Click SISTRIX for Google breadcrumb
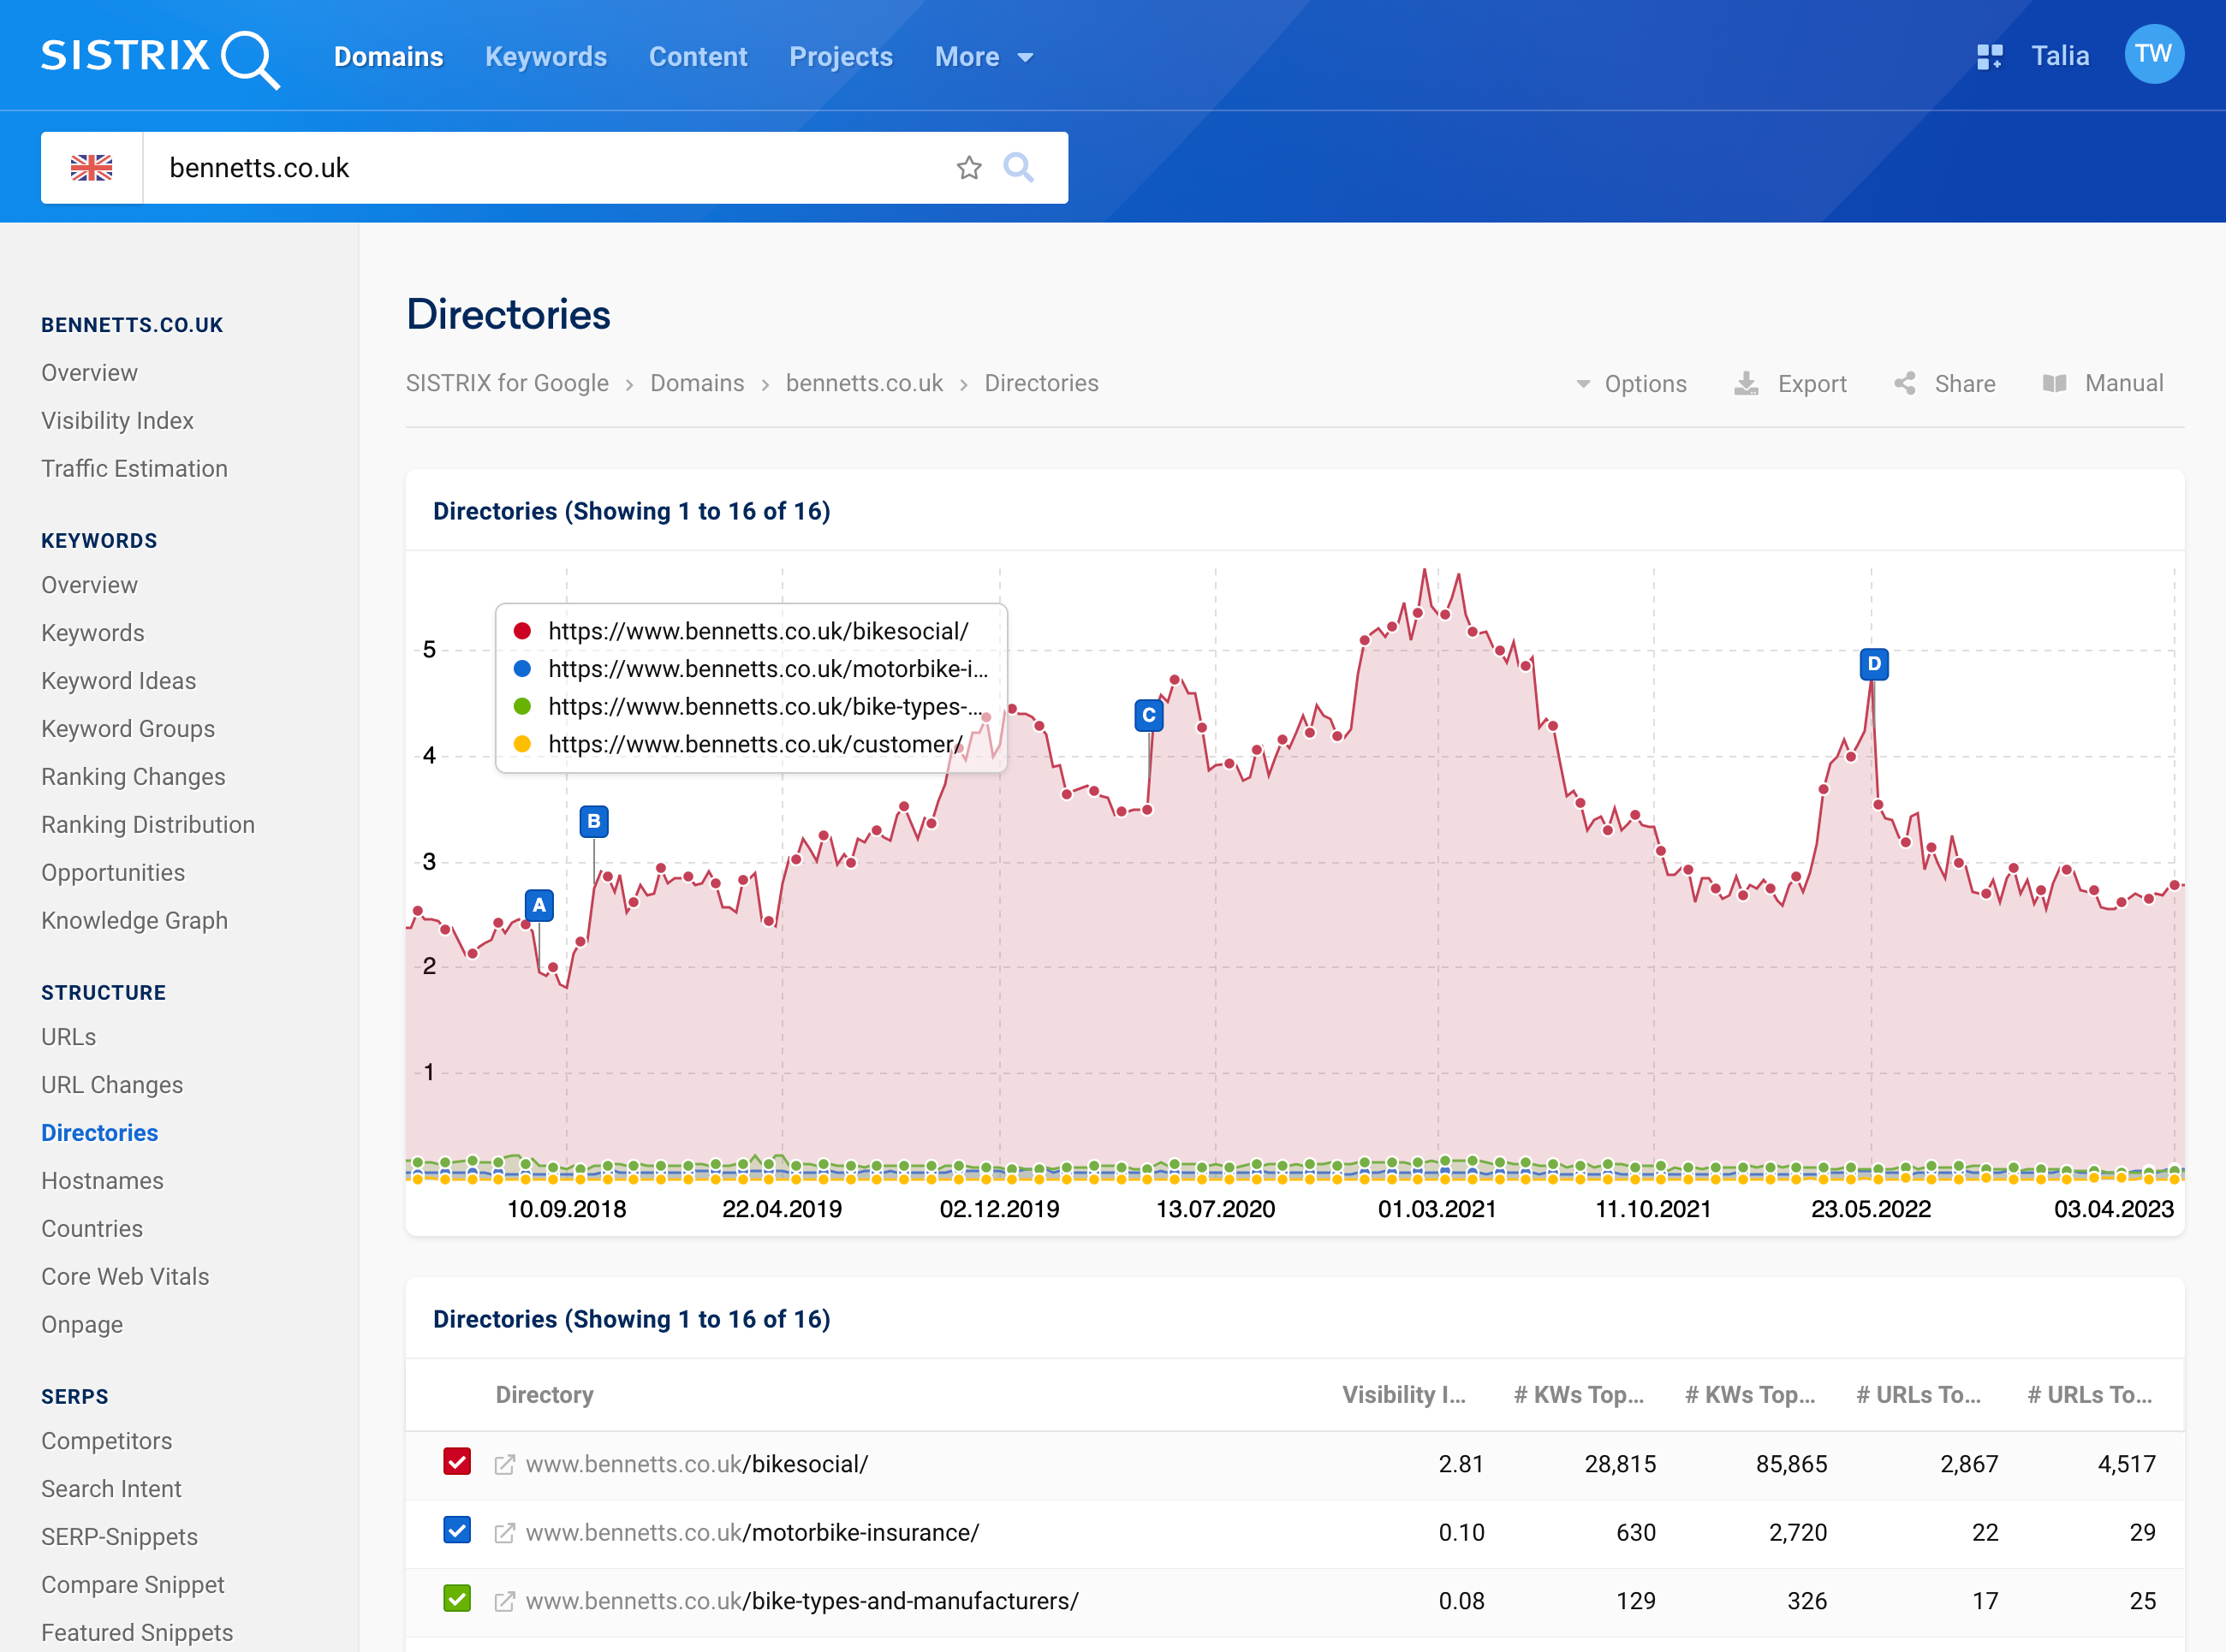This screenshot has width=2226, height=1652. 507,383
